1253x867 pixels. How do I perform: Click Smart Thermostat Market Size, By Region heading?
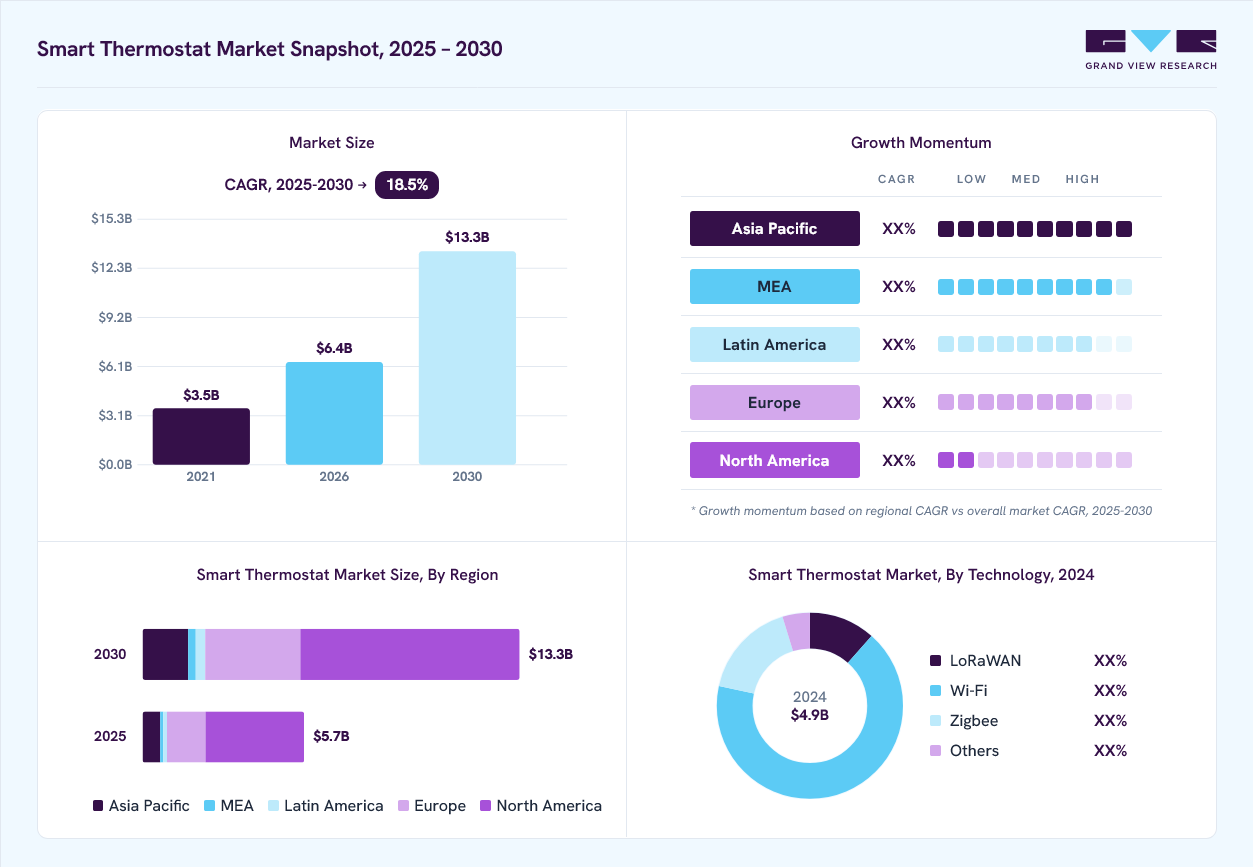point(347,575)
